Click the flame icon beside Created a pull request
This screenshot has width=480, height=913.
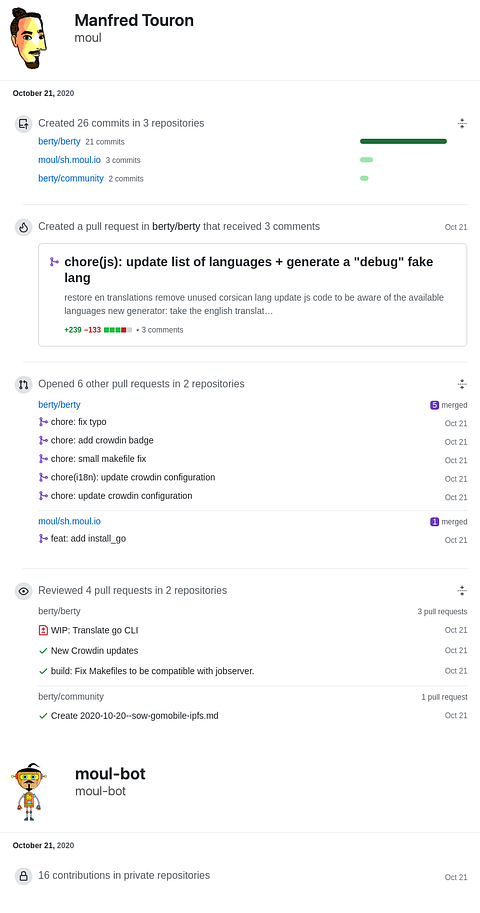23,227
